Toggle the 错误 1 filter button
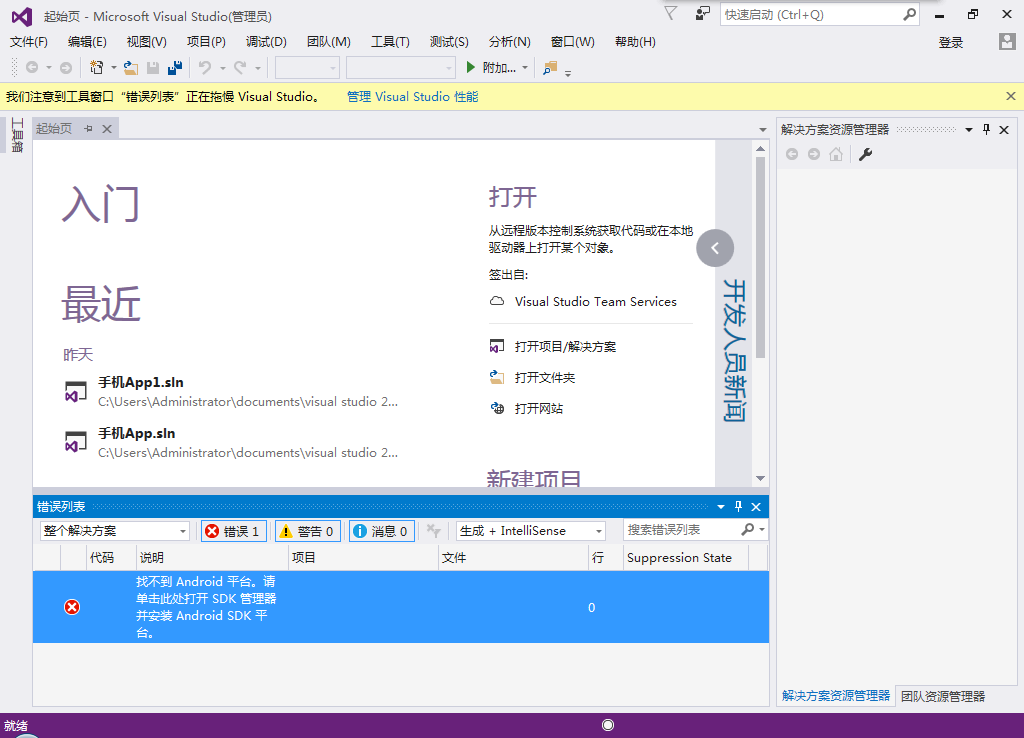 [232, 531]
